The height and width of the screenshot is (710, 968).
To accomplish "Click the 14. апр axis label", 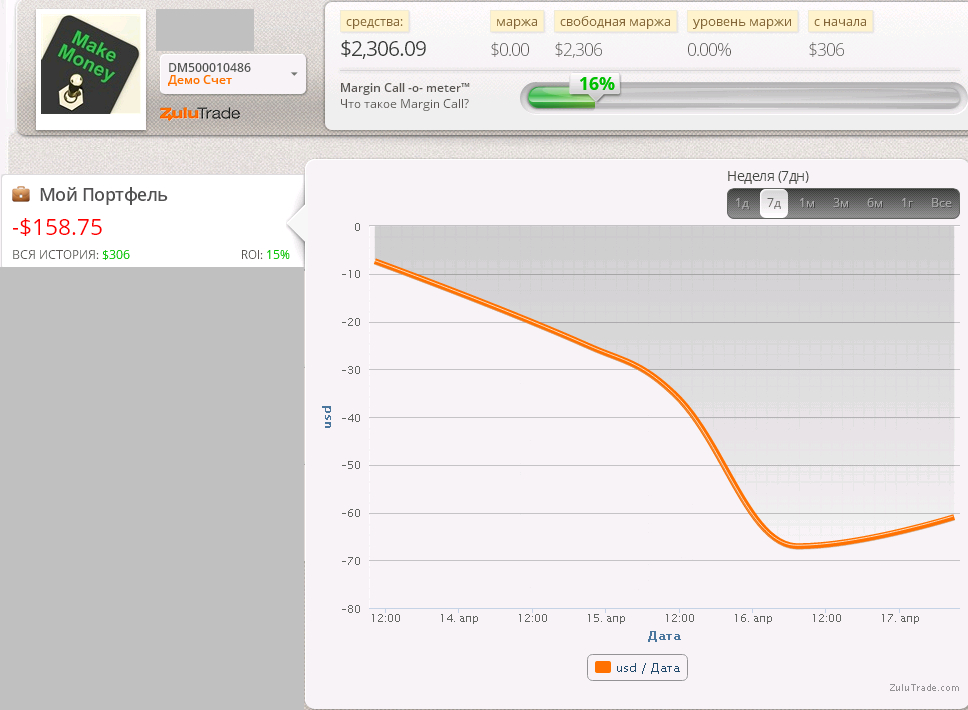I will 459,618.
